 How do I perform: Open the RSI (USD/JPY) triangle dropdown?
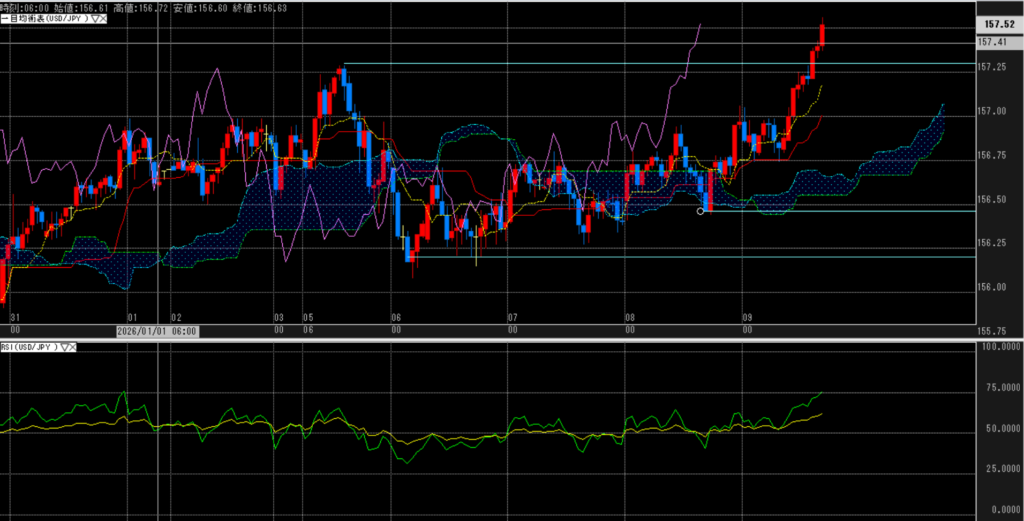coord(63,347)
